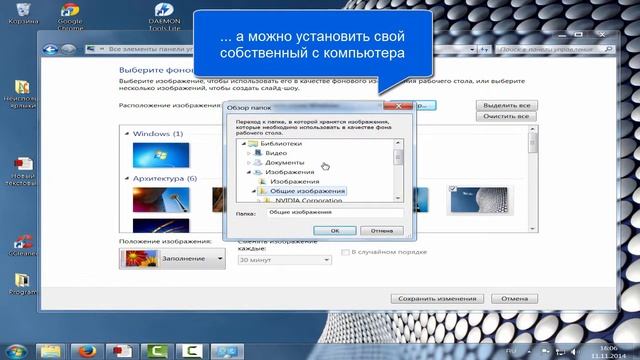Viewport: 640px width, 360px height.
Task: Select Библиотеки in the folder tree
Action: coord(281,144)
